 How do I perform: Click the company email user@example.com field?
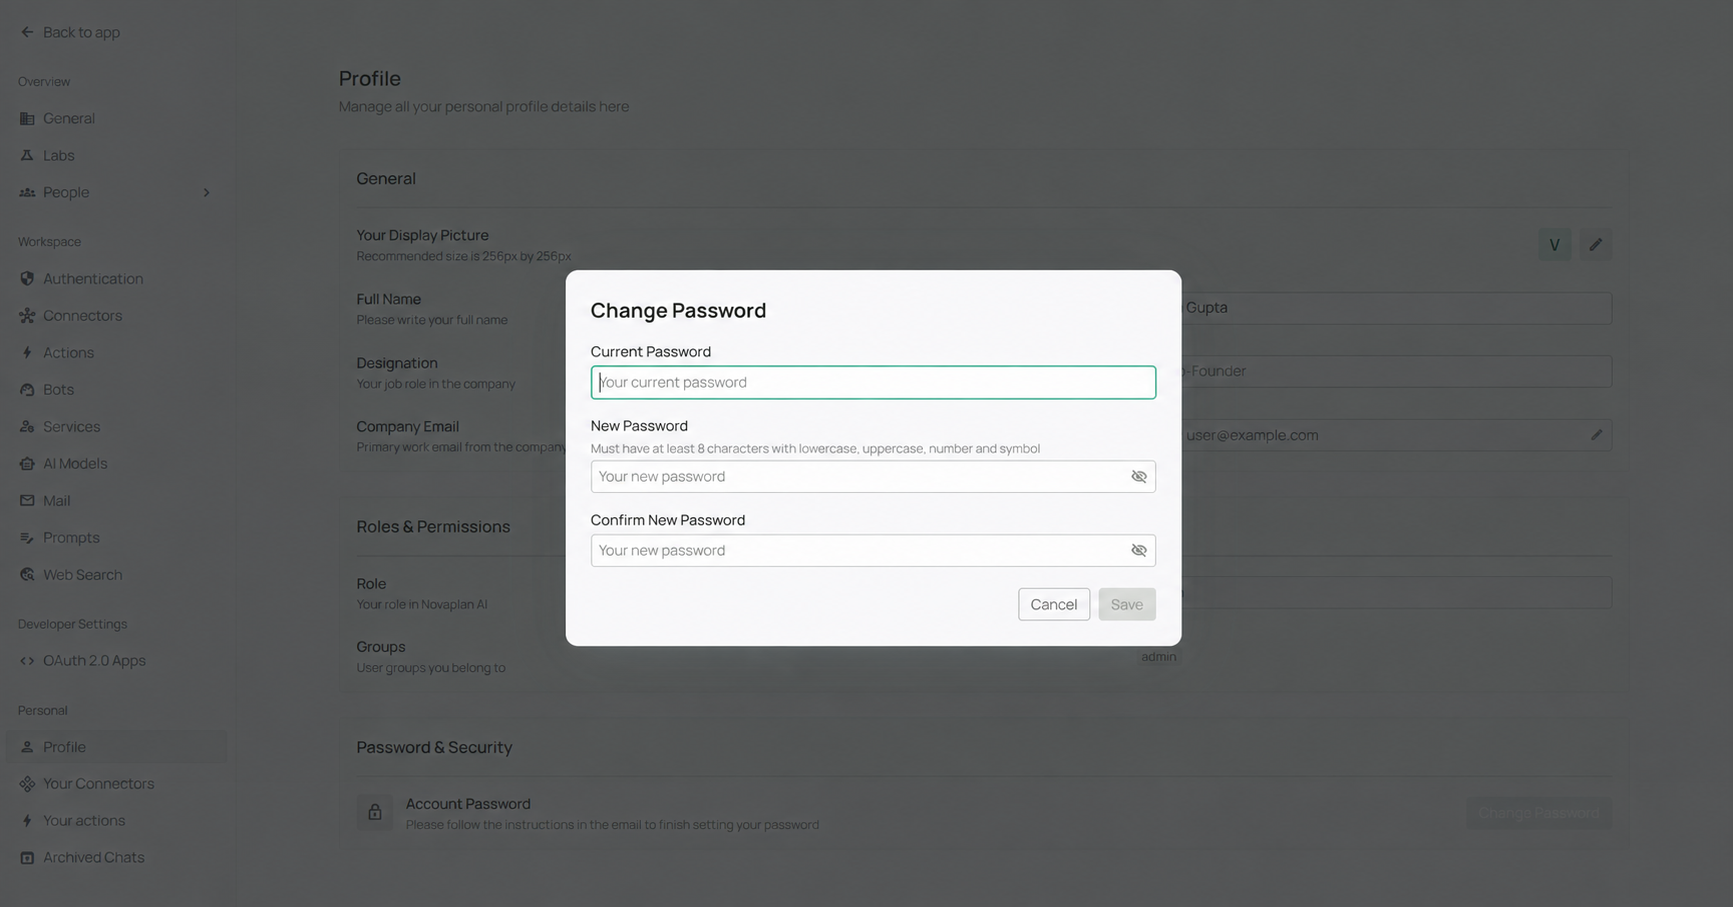point(1395,435)
